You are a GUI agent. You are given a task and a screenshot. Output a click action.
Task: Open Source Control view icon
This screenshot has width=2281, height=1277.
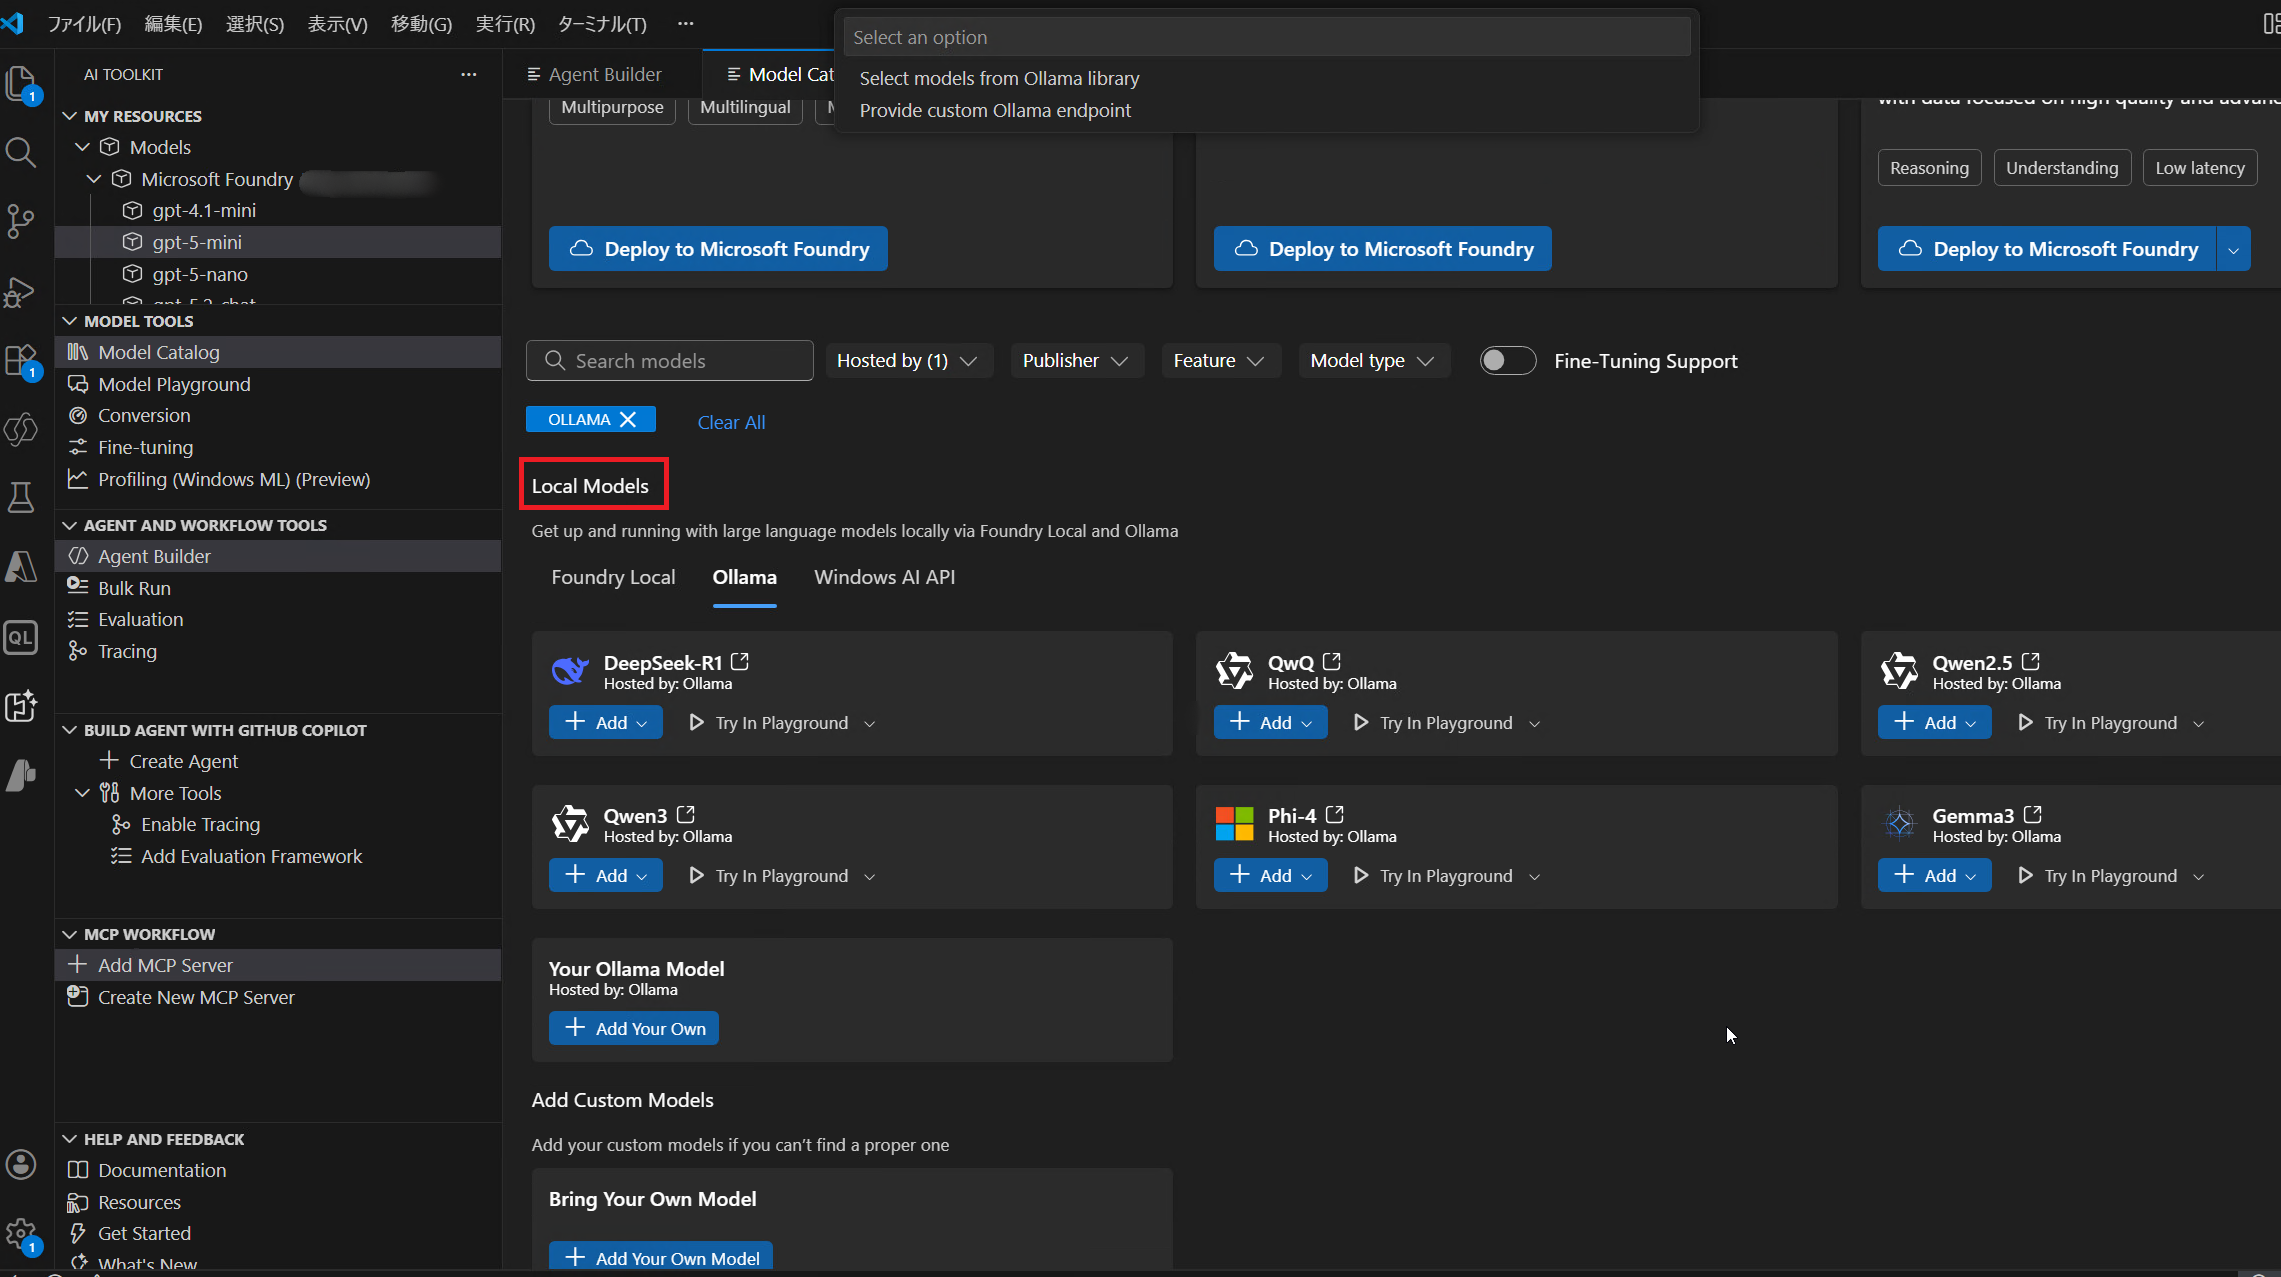(21, 221)
